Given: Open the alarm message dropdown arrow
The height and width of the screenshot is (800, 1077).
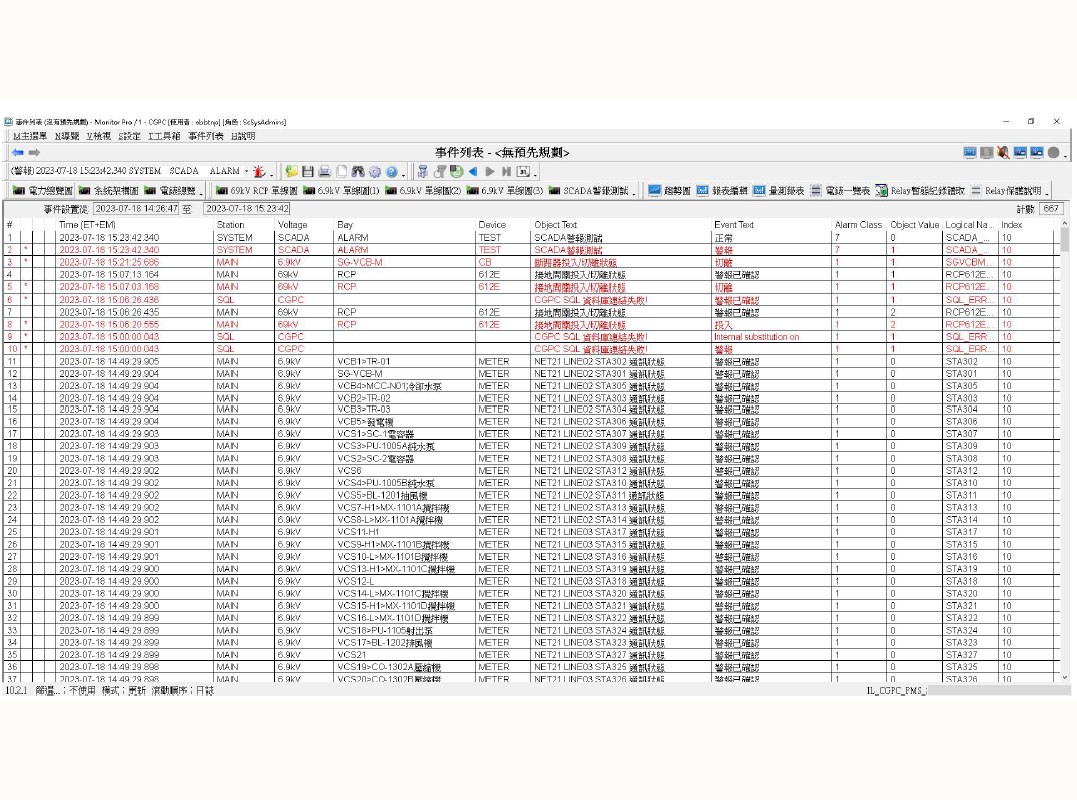Looking at the screenshot, I should point(246,171).
